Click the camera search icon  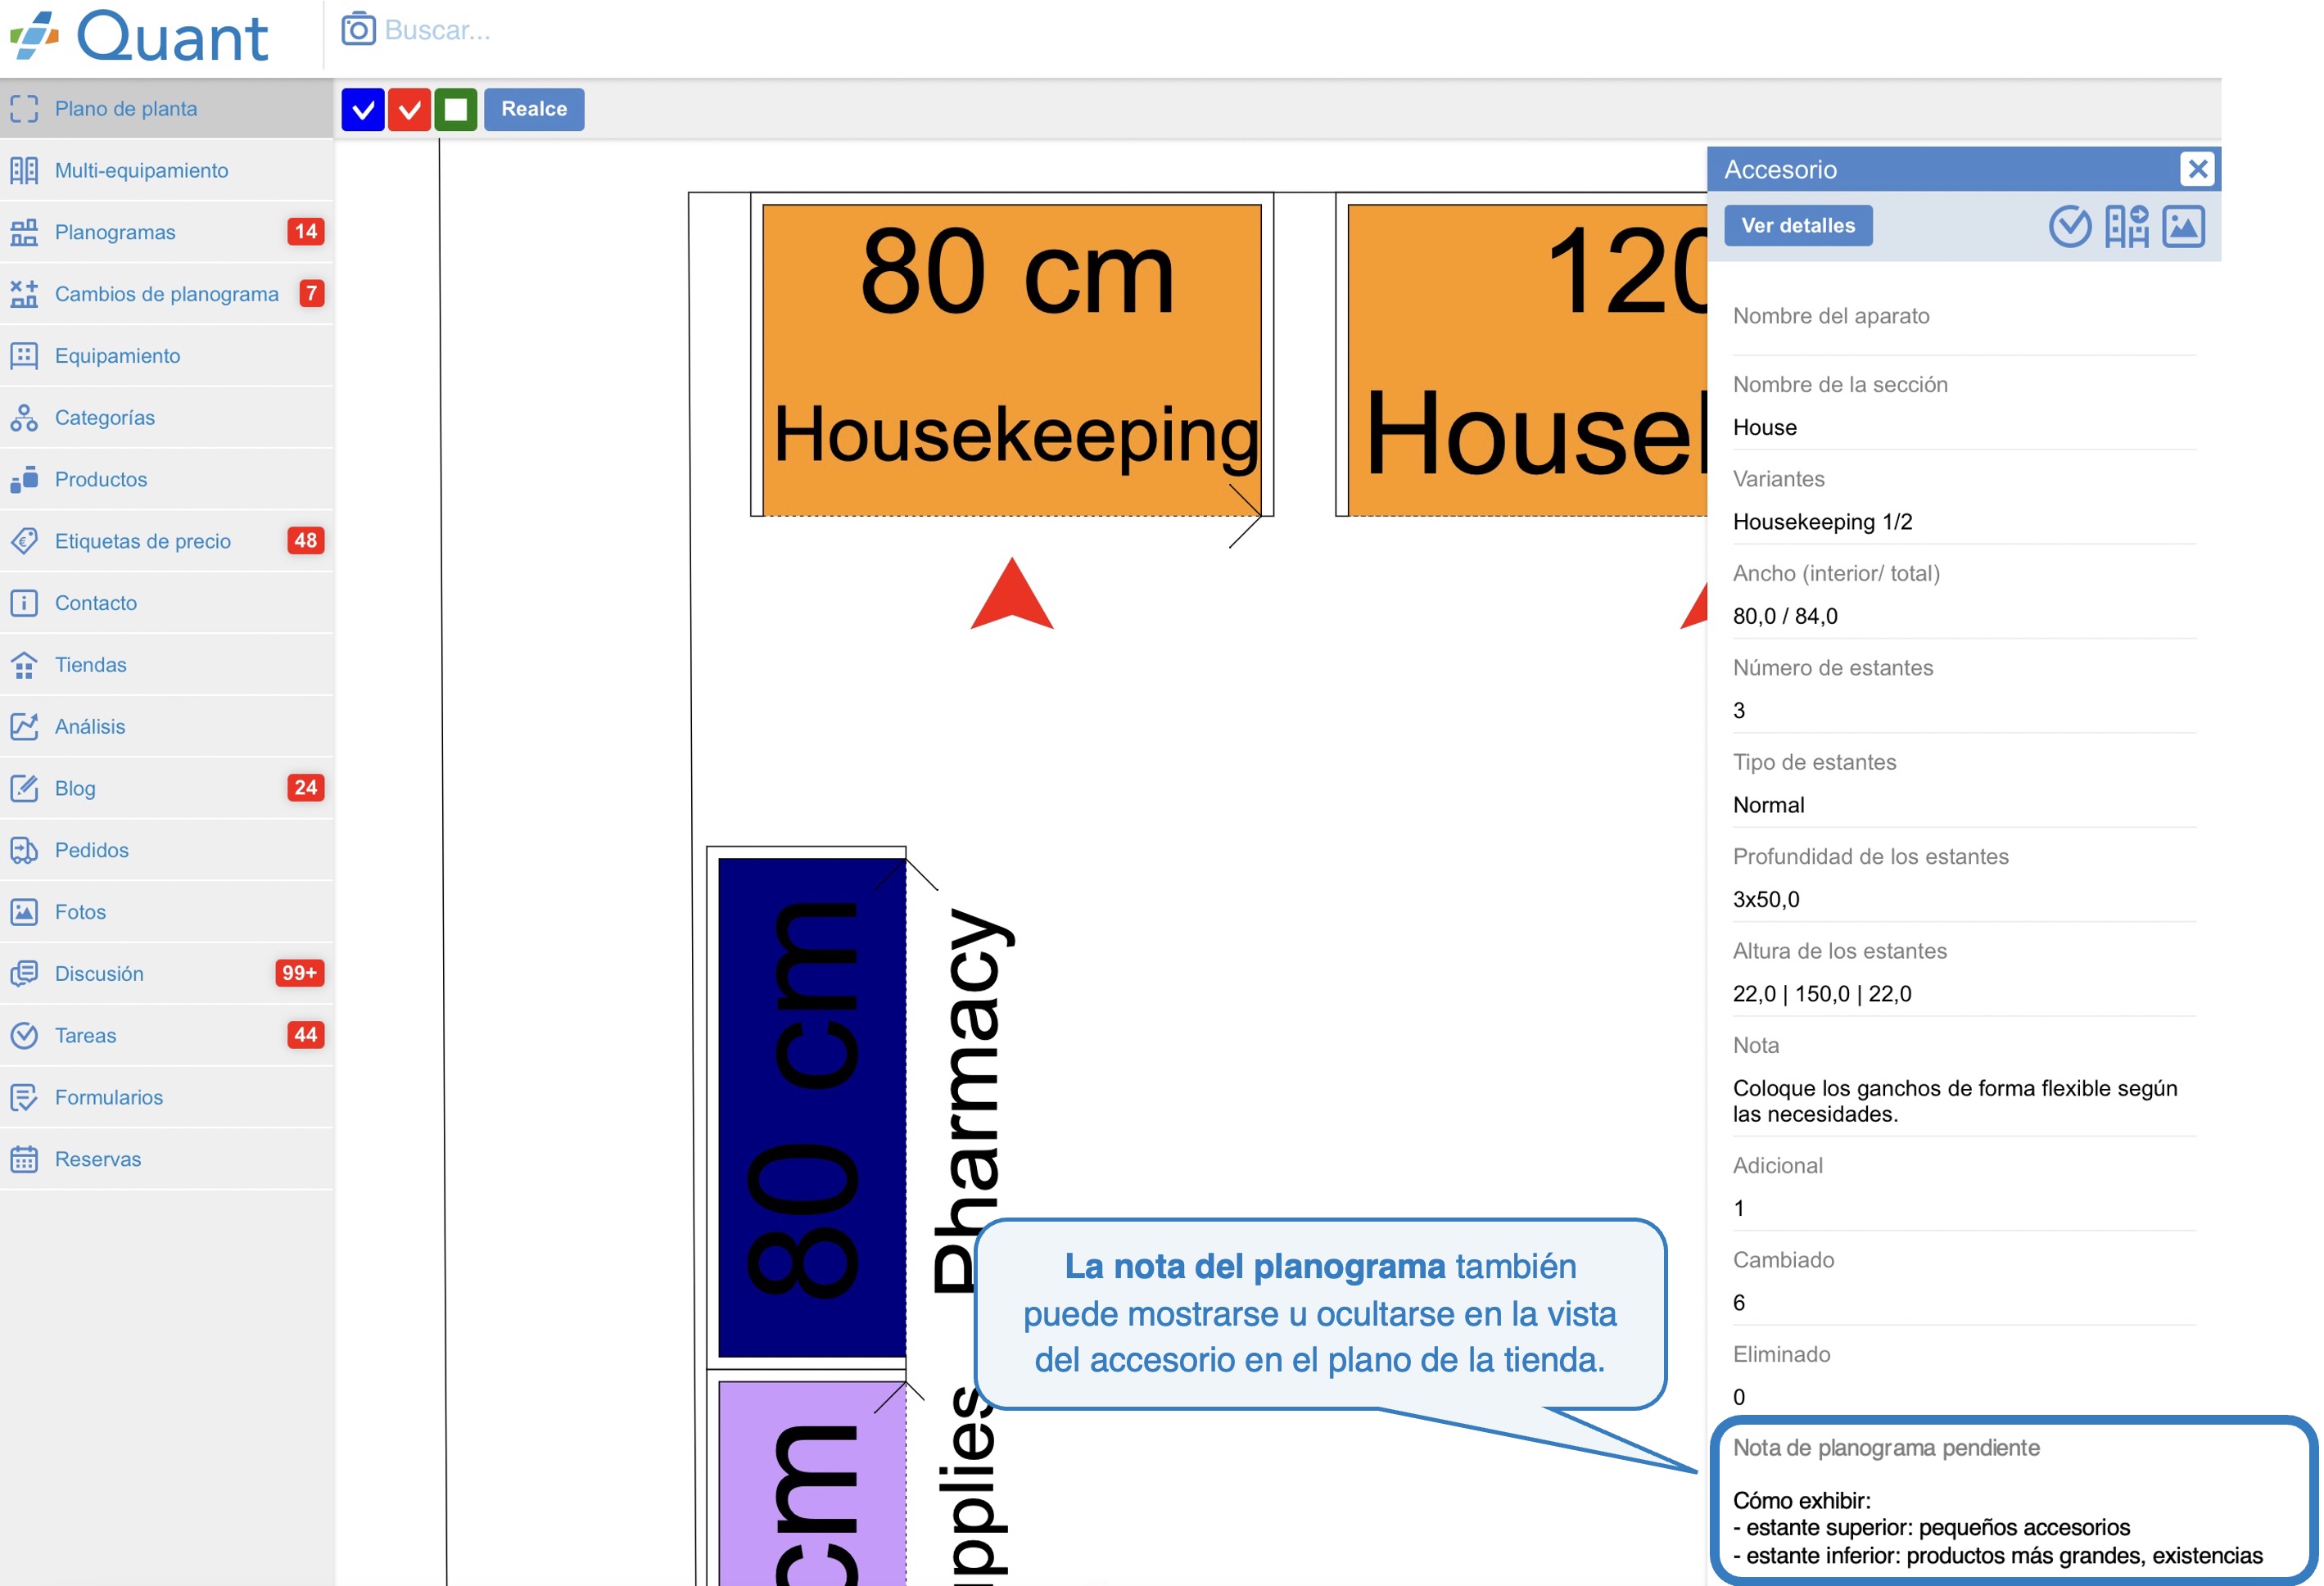pyautogui.click(x=358, y=30)
